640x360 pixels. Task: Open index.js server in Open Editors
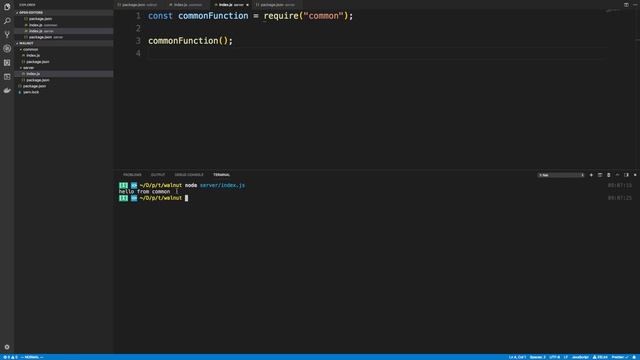click(x=64, y=31)
